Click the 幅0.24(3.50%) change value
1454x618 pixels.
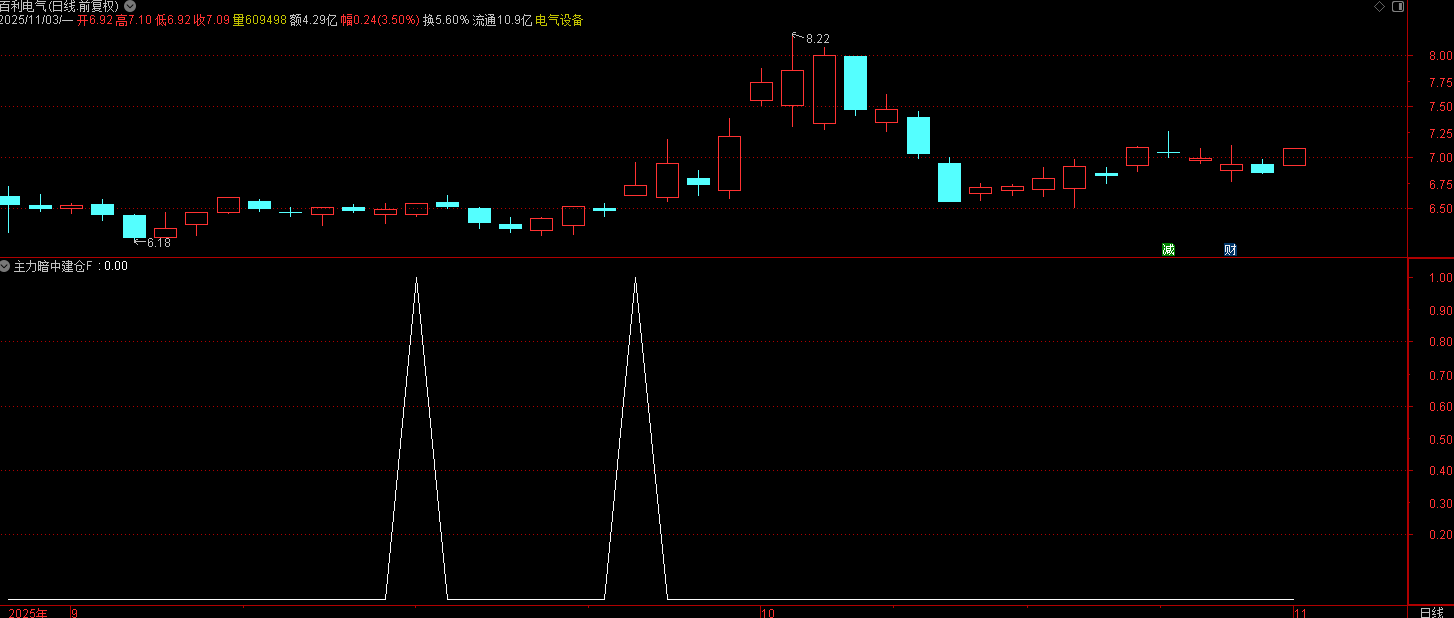pyautogui.click(x=380, y=20)
